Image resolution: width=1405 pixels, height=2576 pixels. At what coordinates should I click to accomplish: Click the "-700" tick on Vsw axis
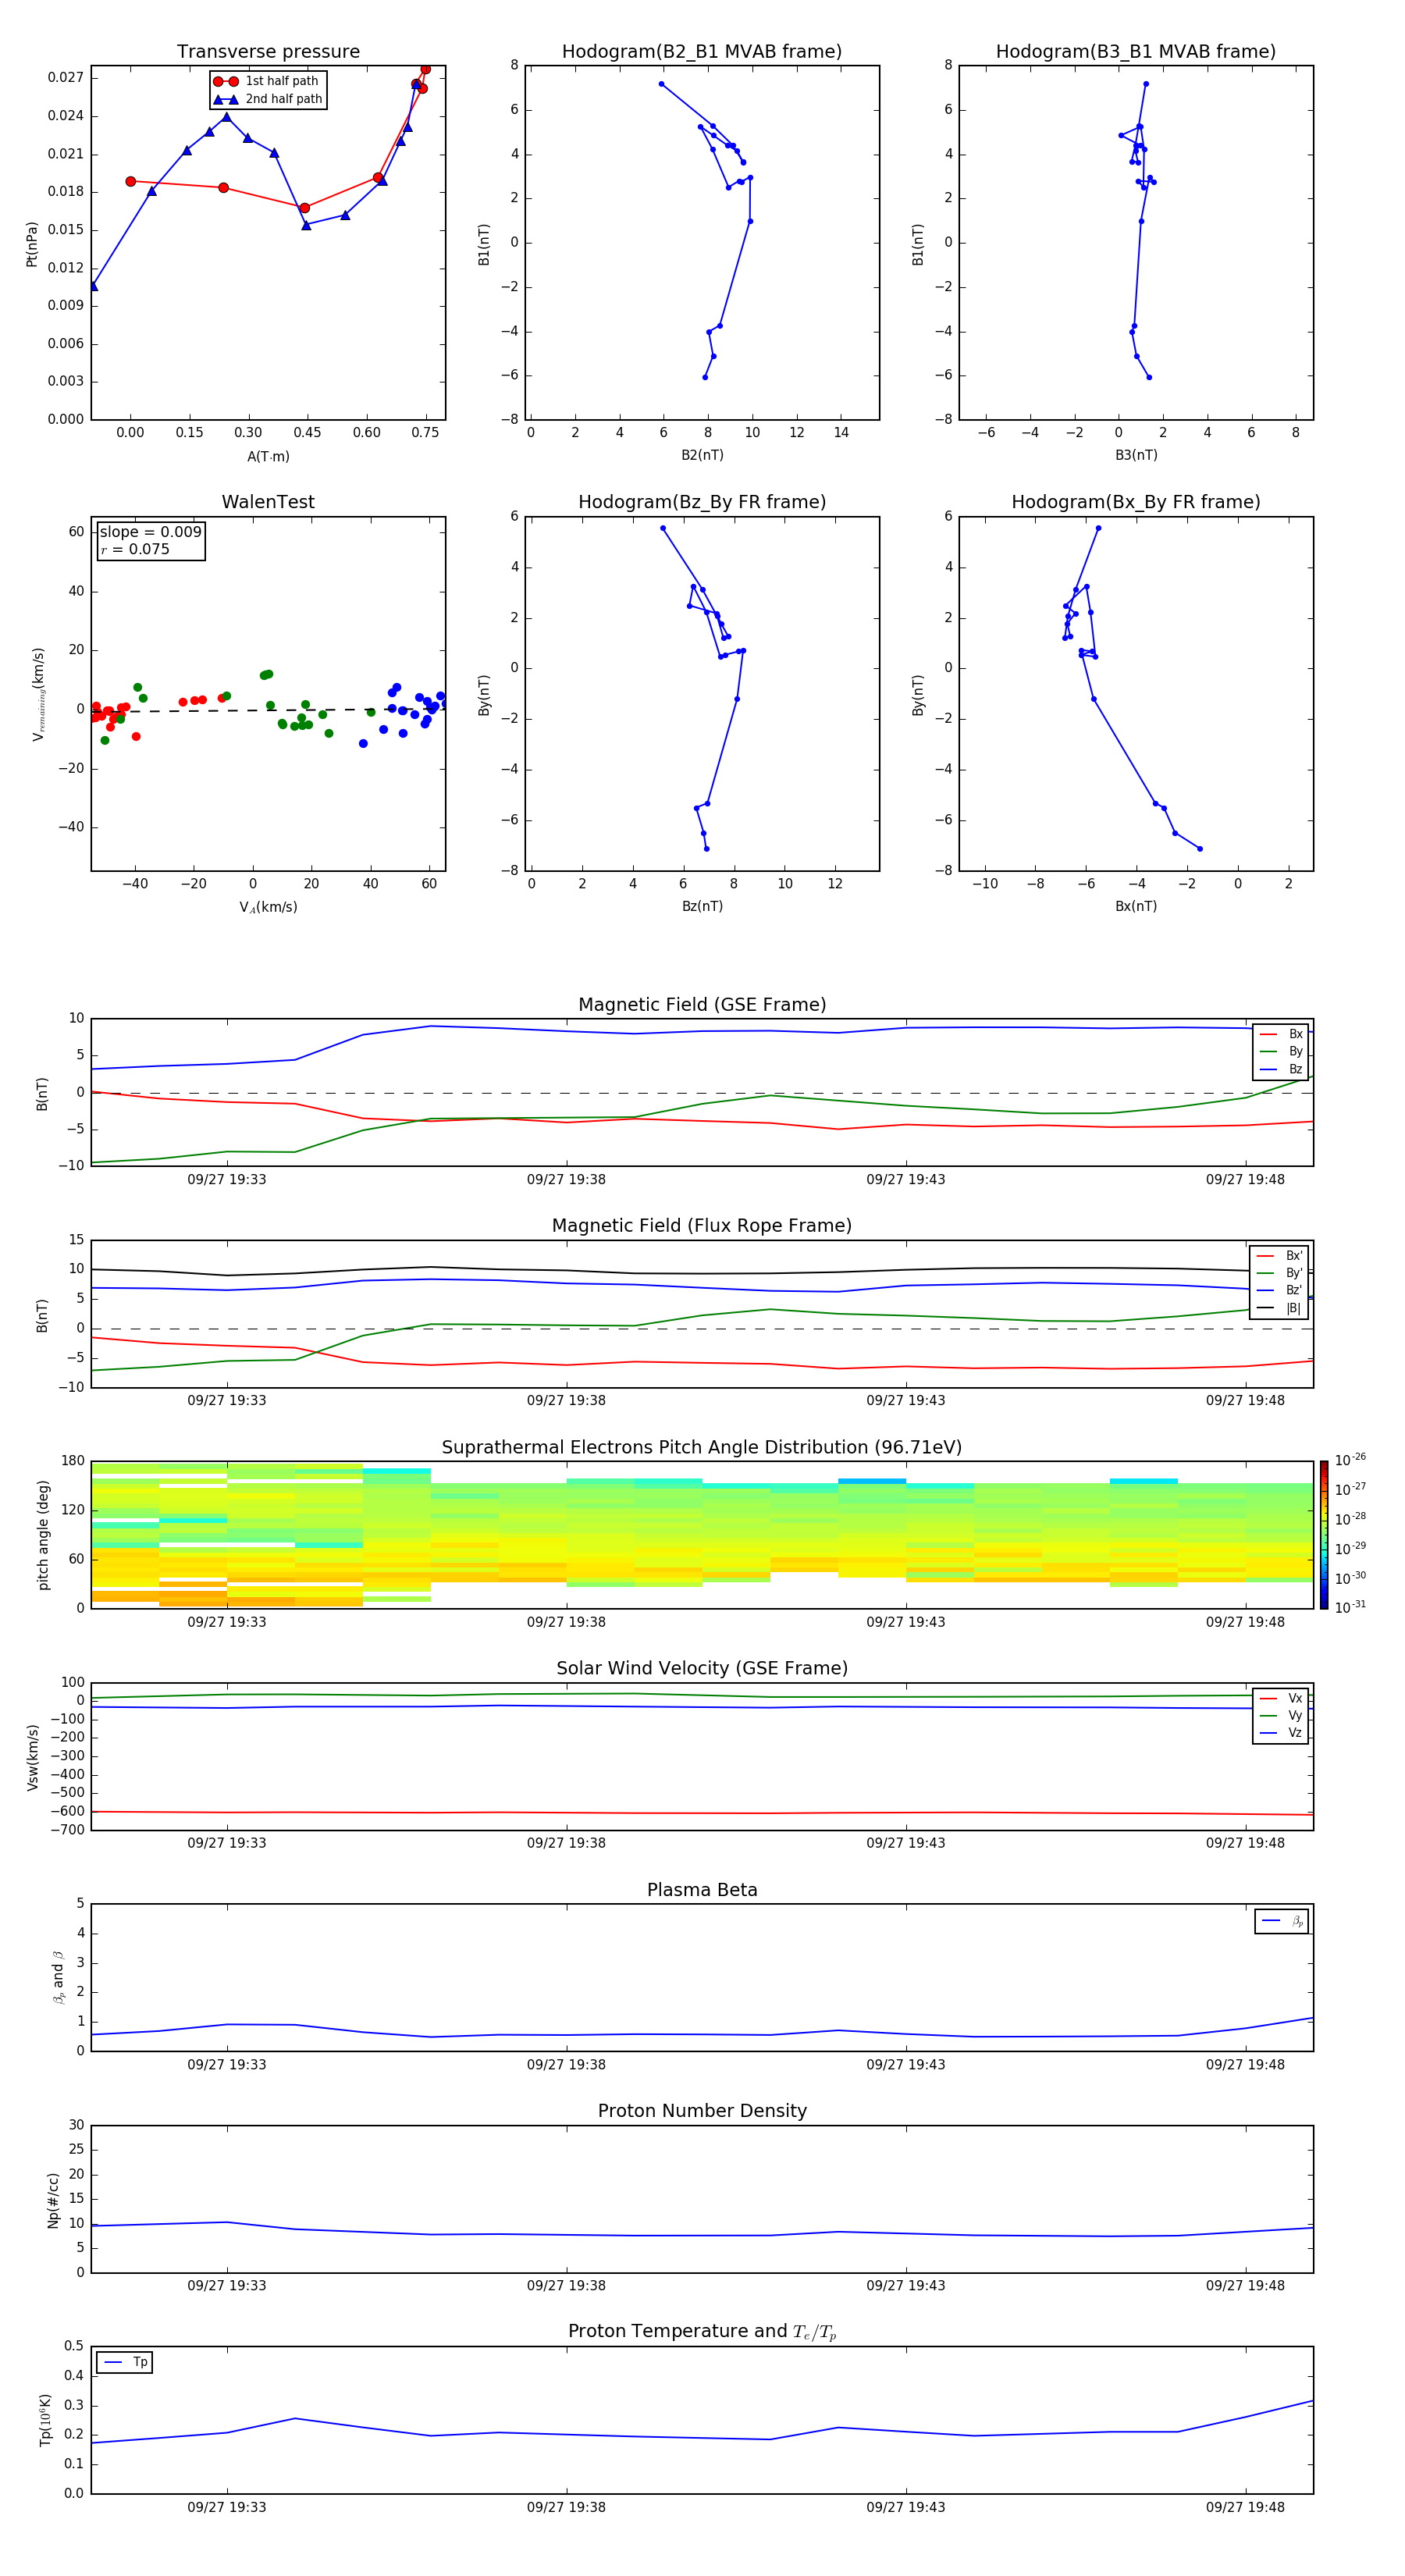click(x=68, y=1830)
